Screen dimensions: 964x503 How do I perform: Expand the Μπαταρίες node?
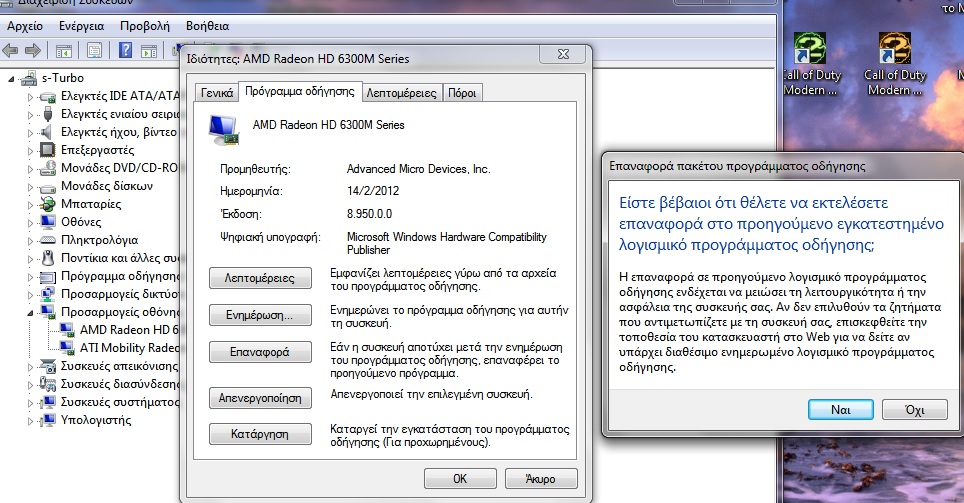pyautogui.click(x=30, y=204)
